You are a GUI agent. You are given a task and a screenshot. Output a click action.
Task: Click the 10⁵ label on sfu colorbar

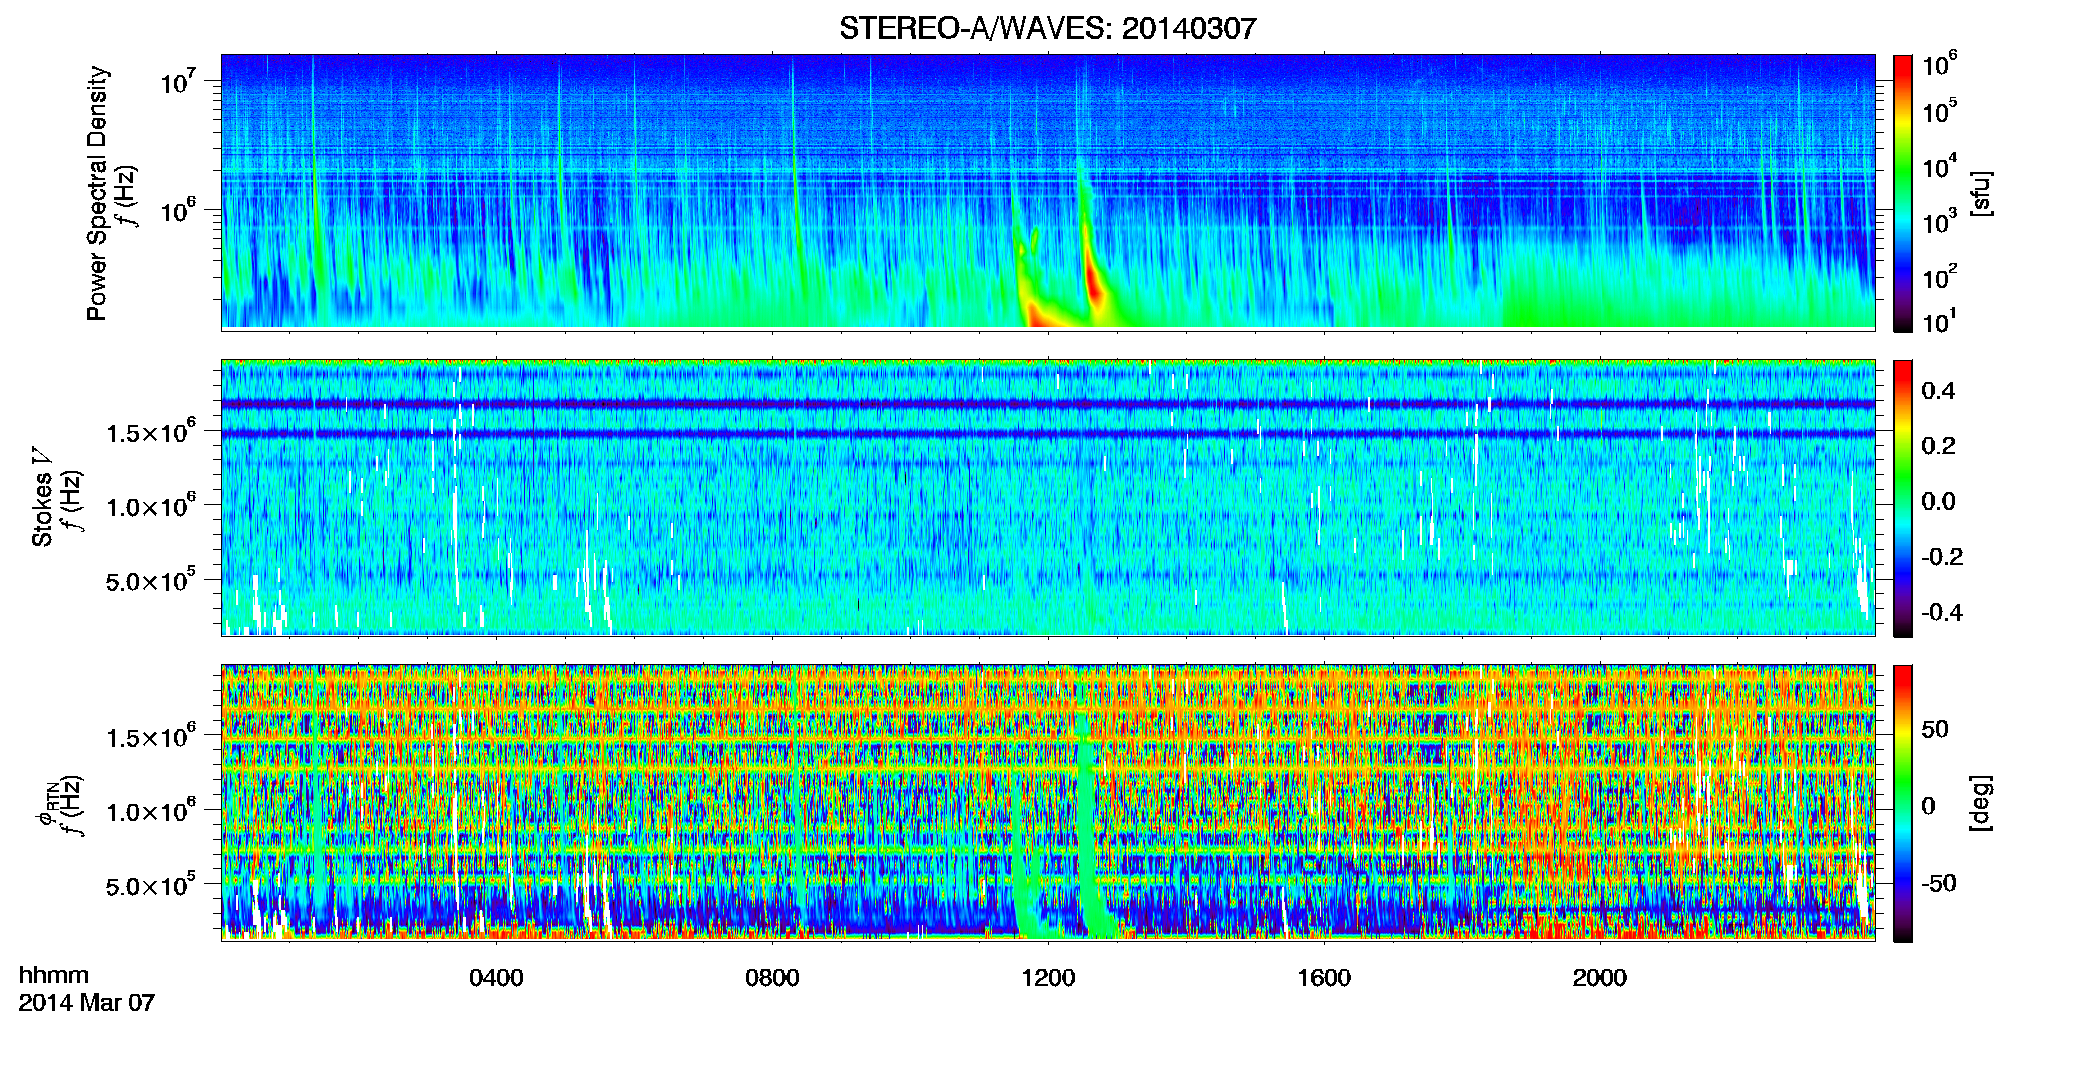(1940, 110)
